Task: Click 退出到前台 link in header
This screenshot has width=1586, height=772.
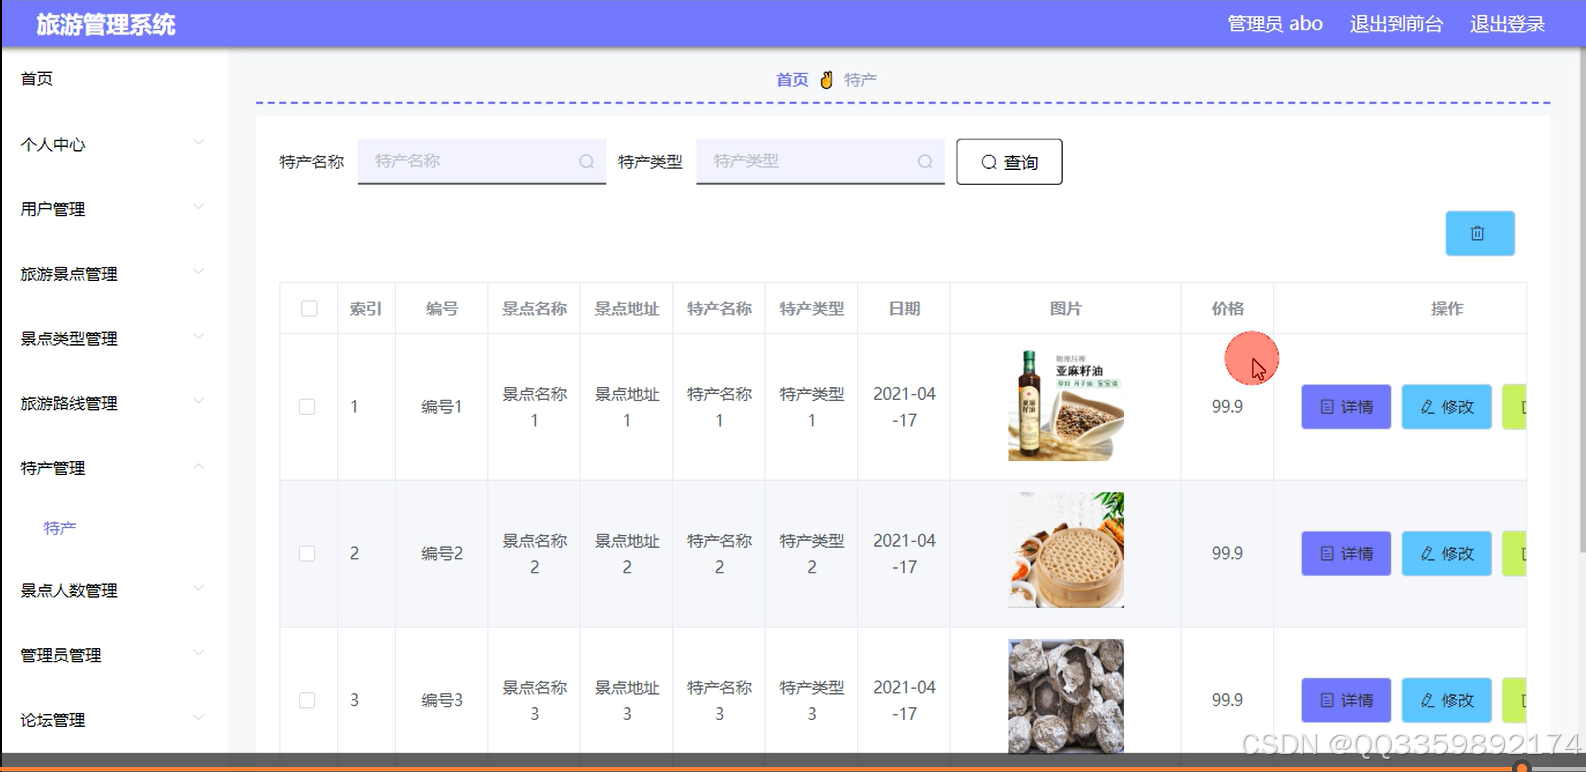Action: pyautogui.click(x=1396, y=24)
